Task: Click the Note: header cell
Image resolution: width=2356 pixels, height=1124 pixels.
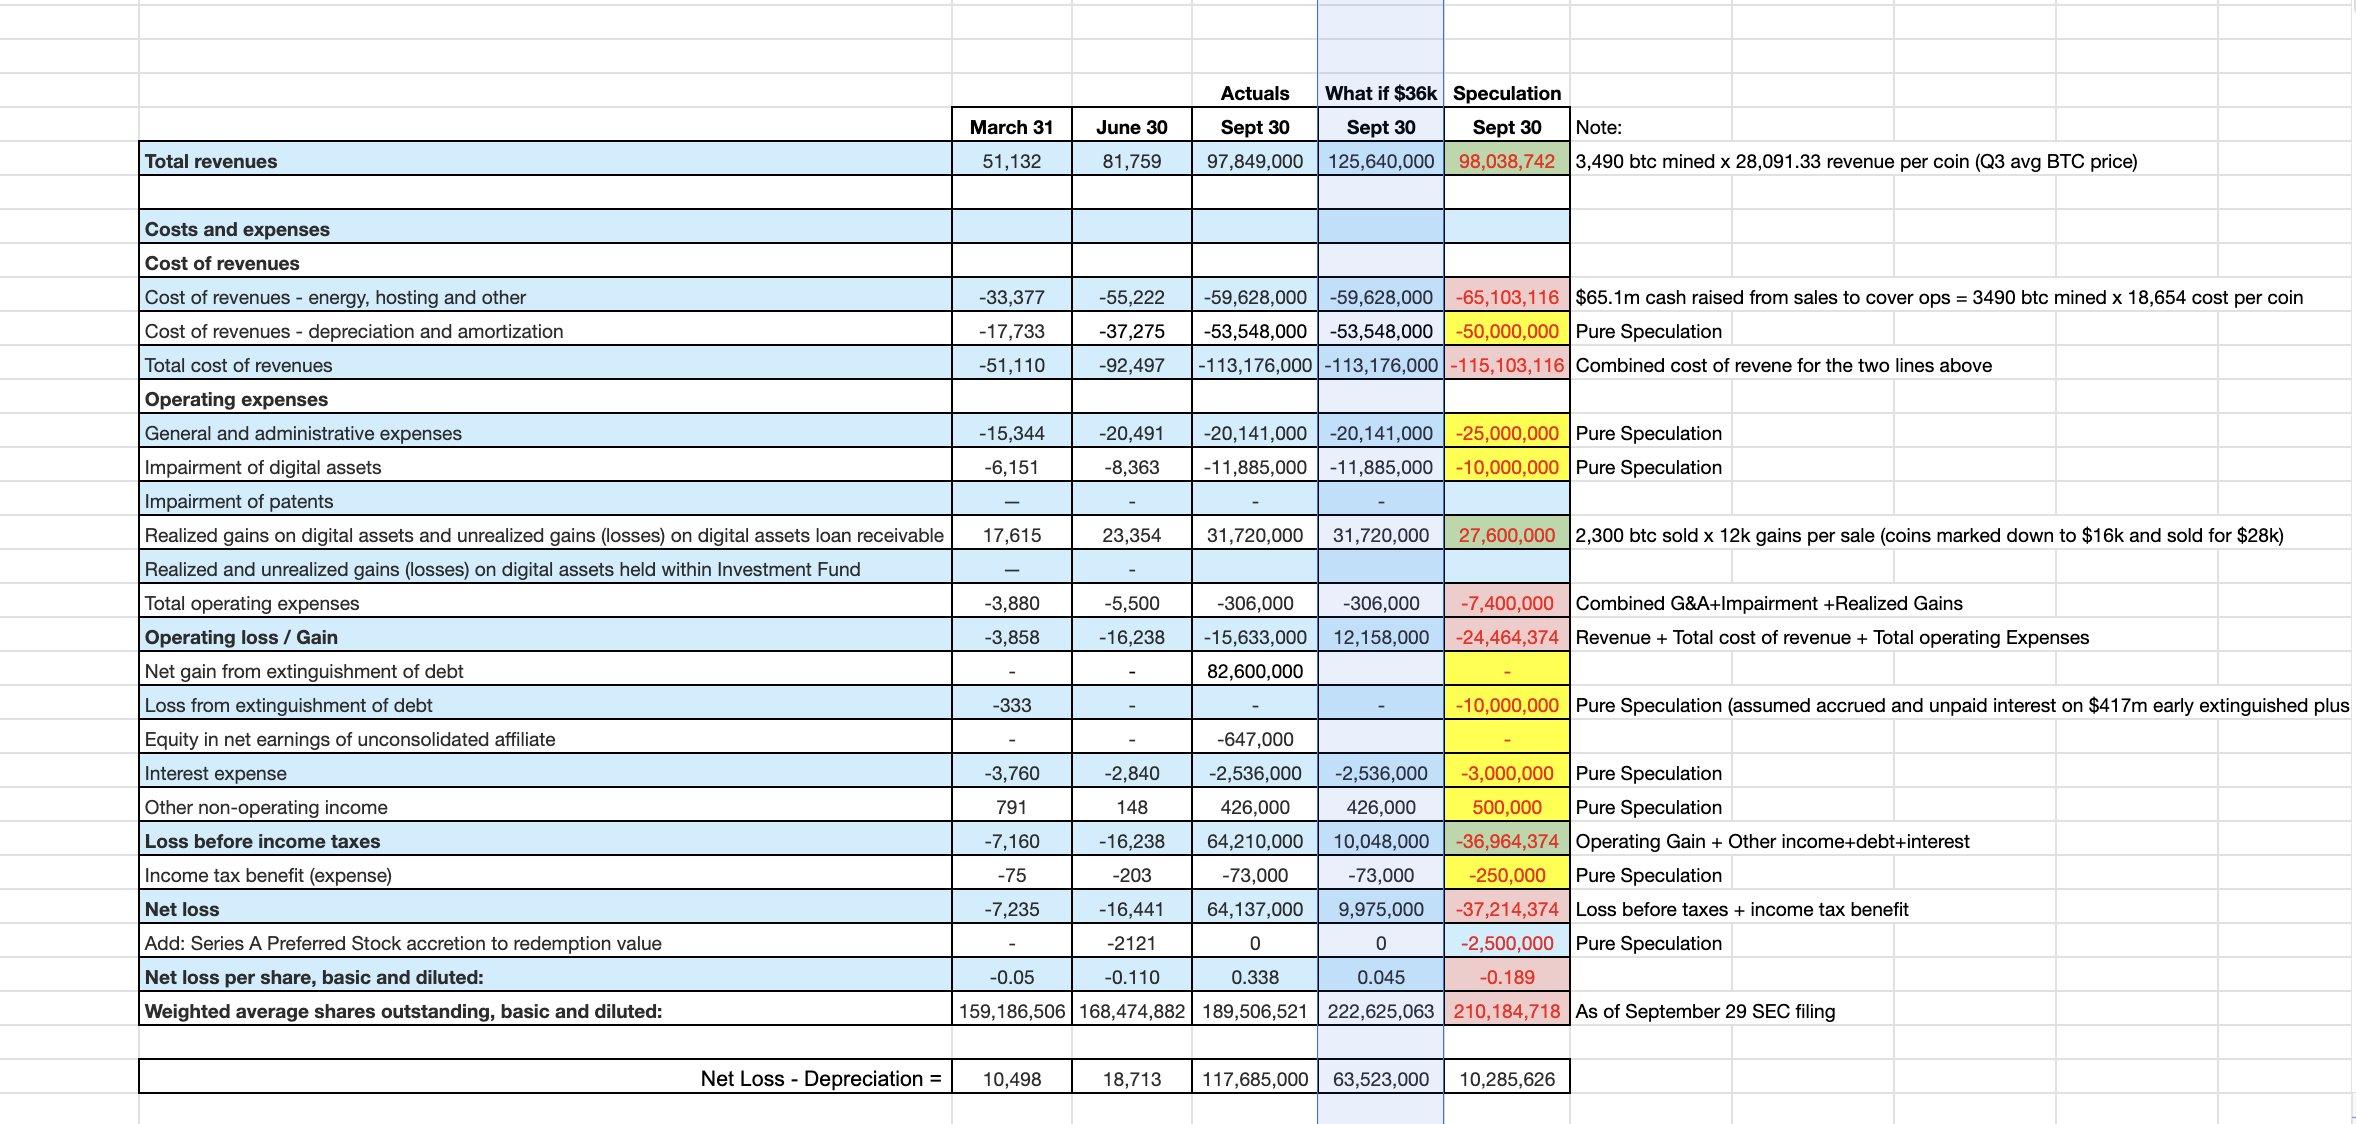Action: tap(1598, 127)
